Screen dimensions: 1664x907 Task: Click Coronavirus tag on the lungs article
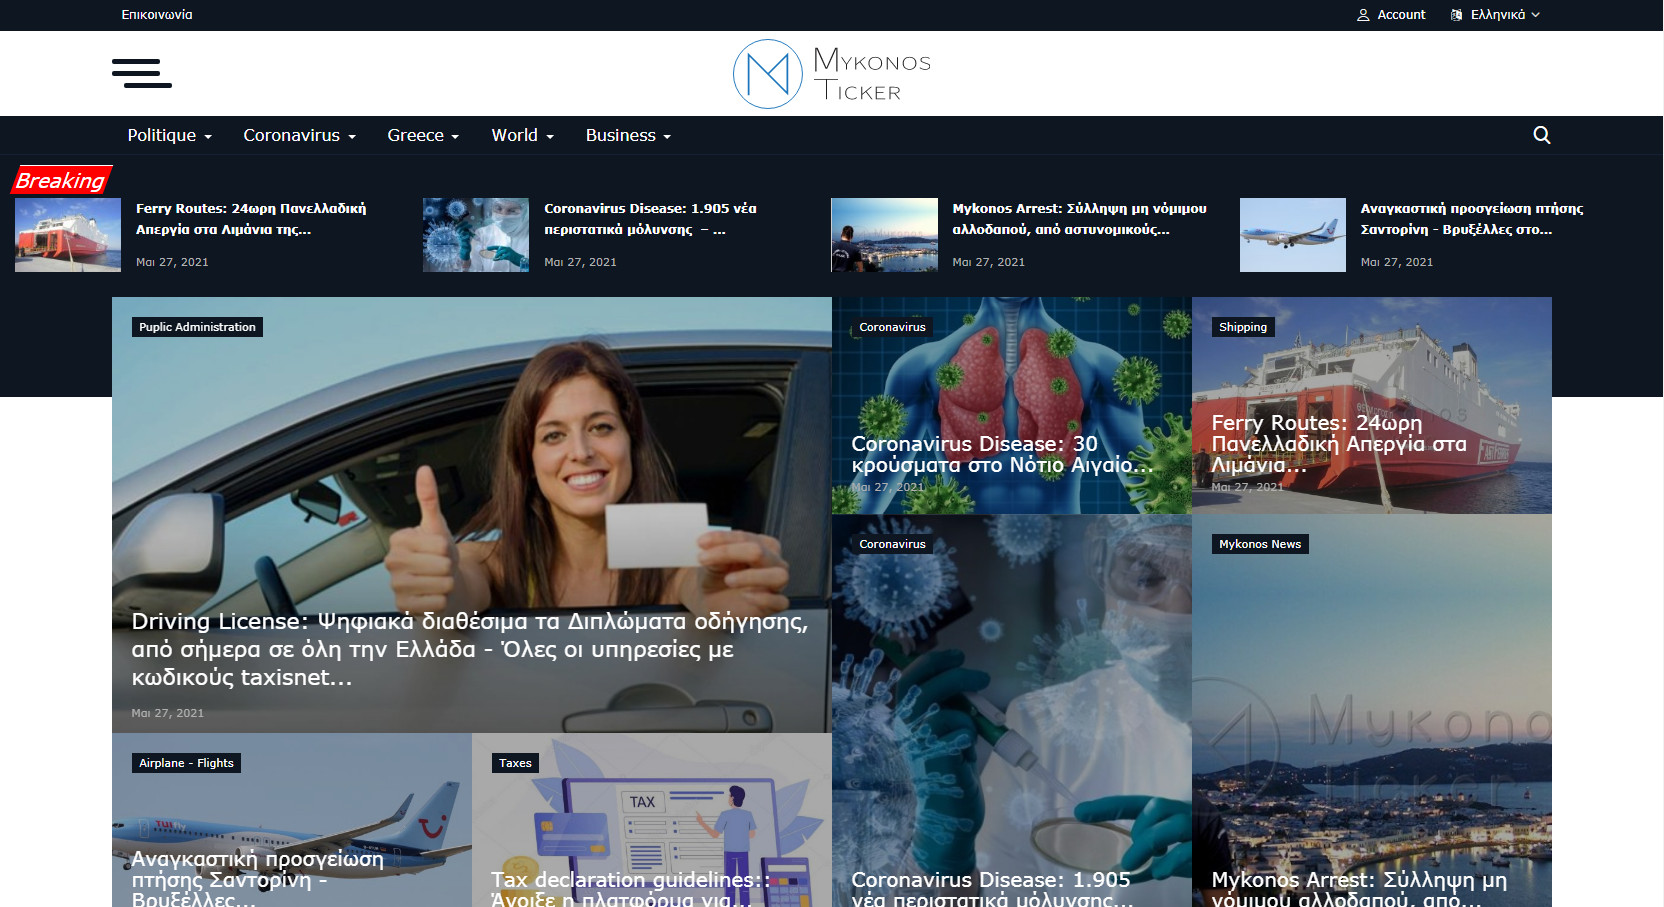pos(892,327)
